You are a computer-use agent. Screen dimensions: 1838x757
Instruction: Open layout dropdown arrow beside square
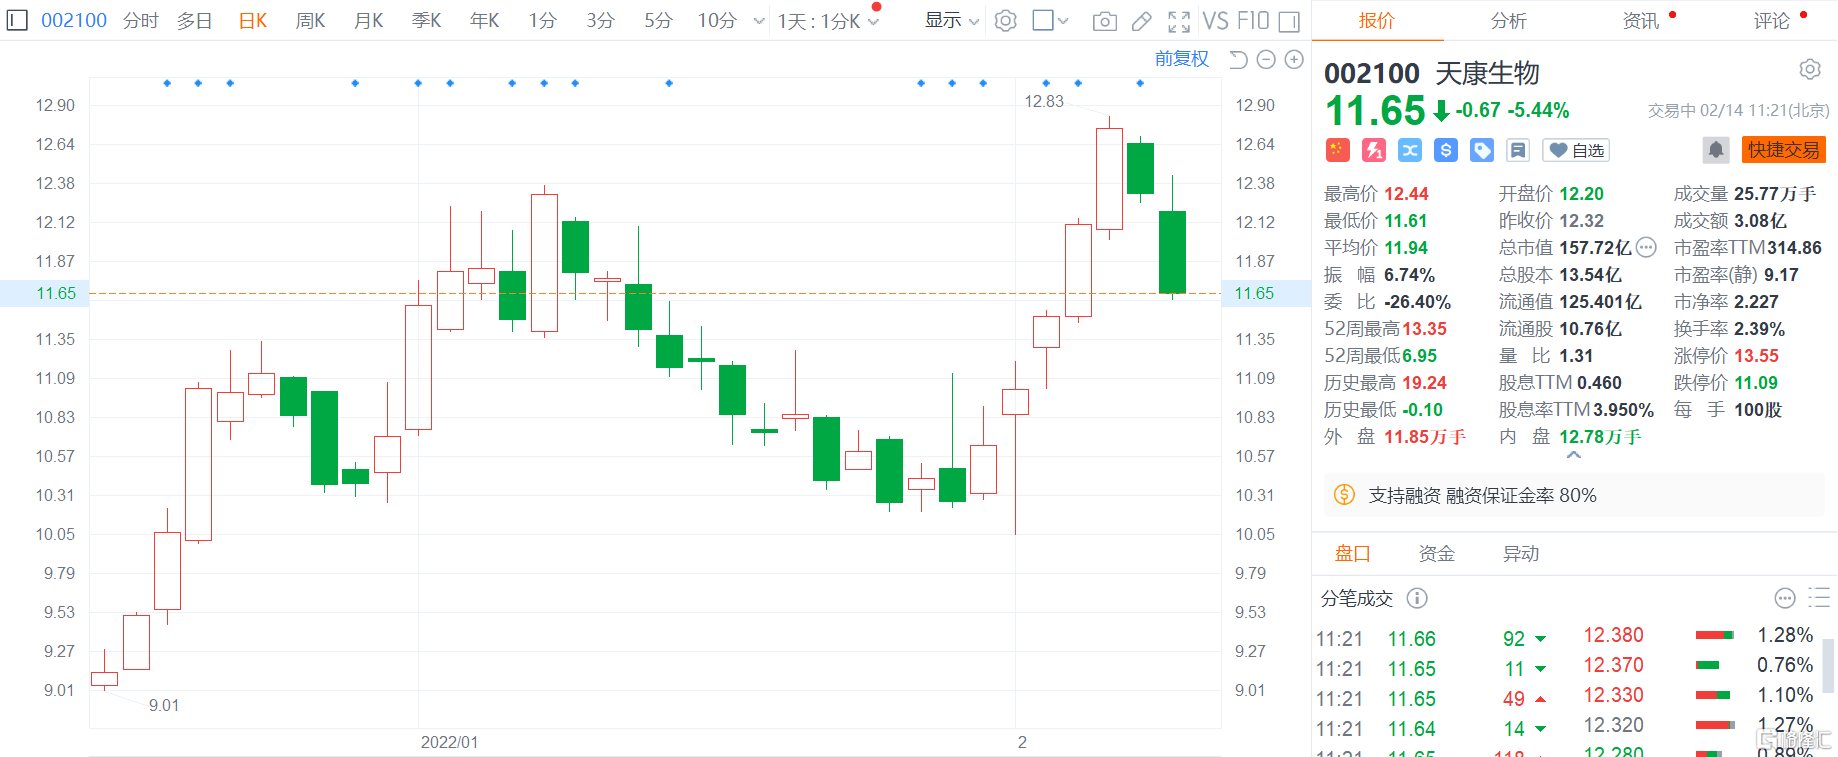(1063, 20)
